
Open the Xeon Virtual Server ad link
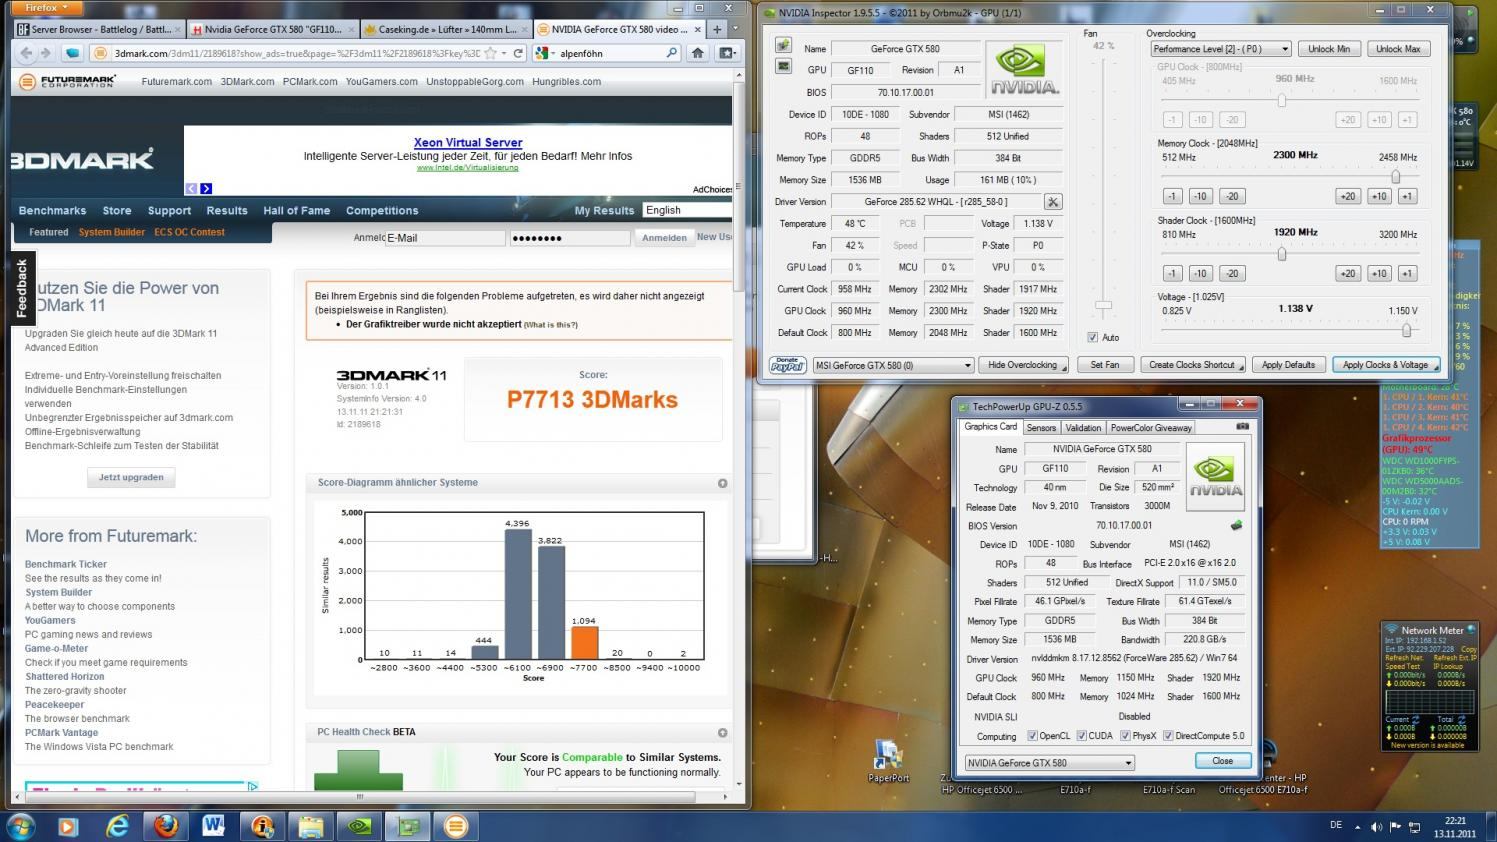(x=468, y=142)
